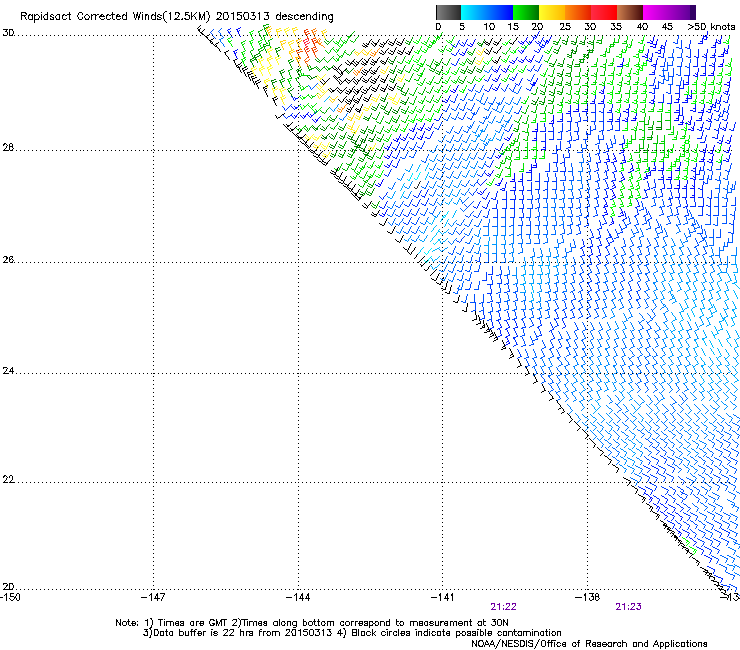The image size is (740, 650).
Task: Click the gray 0-5 knots color swatch
Action: [x=448, y=12]
